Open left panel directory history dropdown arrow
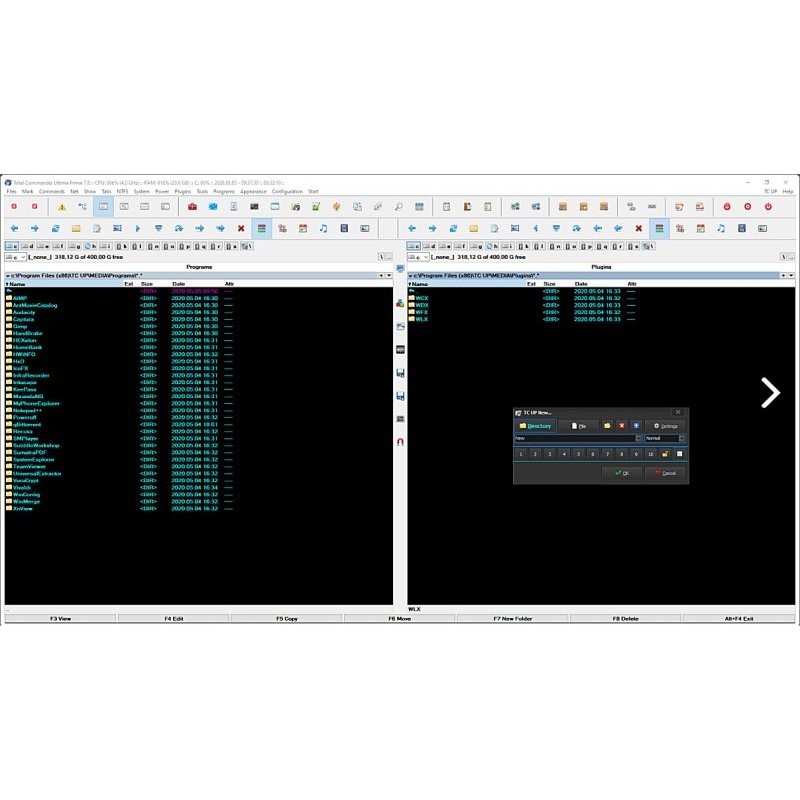800x800 pixels. 389,276
